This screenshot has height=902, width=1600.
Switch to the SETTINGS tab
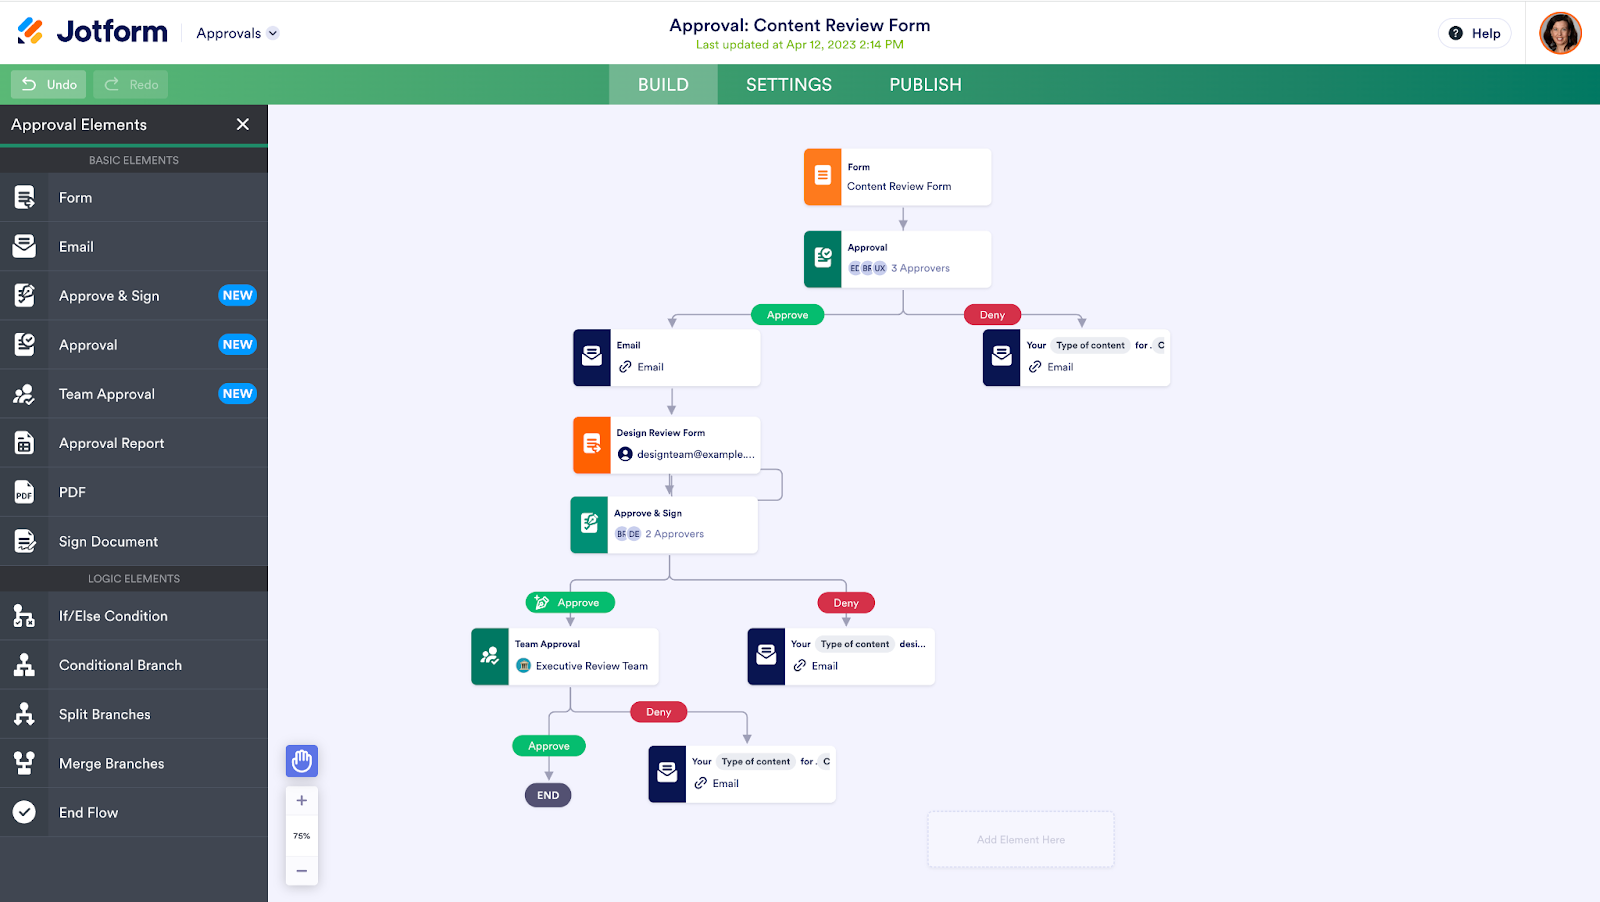click(789, 85)
